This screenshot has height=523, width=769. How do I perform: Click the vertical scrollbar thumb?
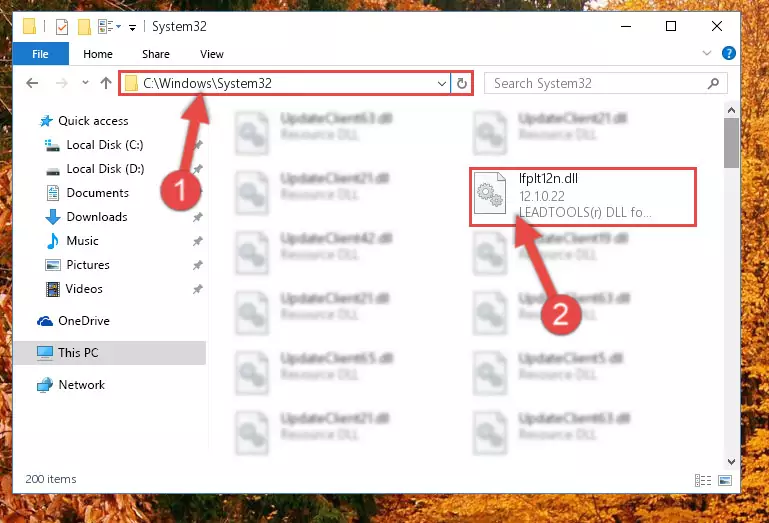(731, 143)
